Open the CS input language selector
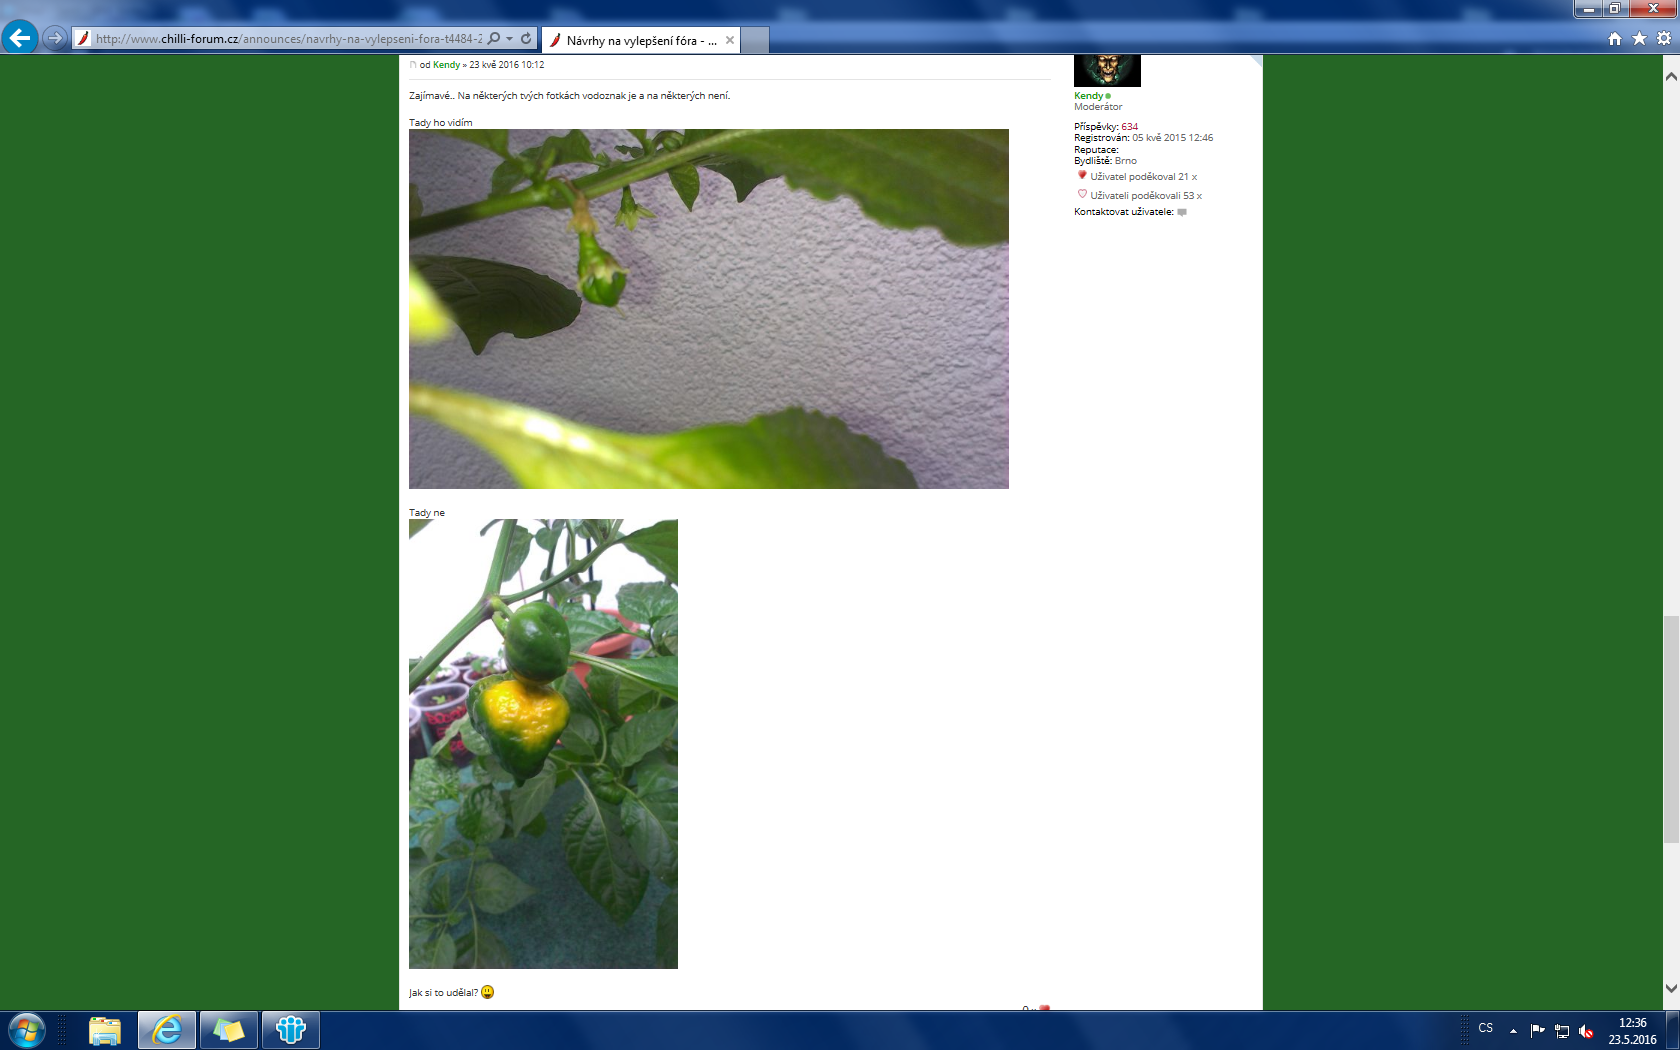The height and width of the screenshot is (1050, 1680). (x=1485, y=1028)
